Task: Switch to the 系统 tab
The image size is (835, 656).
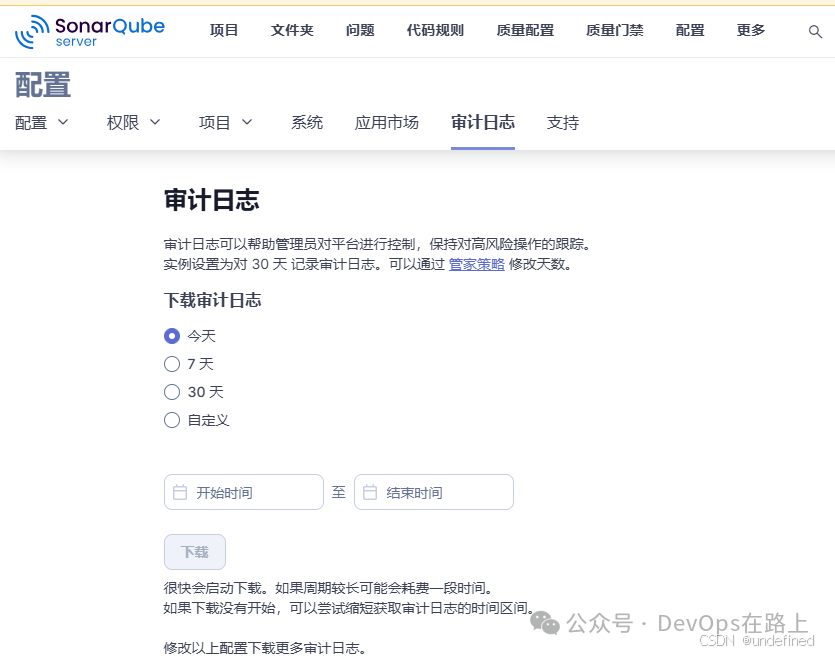Action: pos(307,122)
